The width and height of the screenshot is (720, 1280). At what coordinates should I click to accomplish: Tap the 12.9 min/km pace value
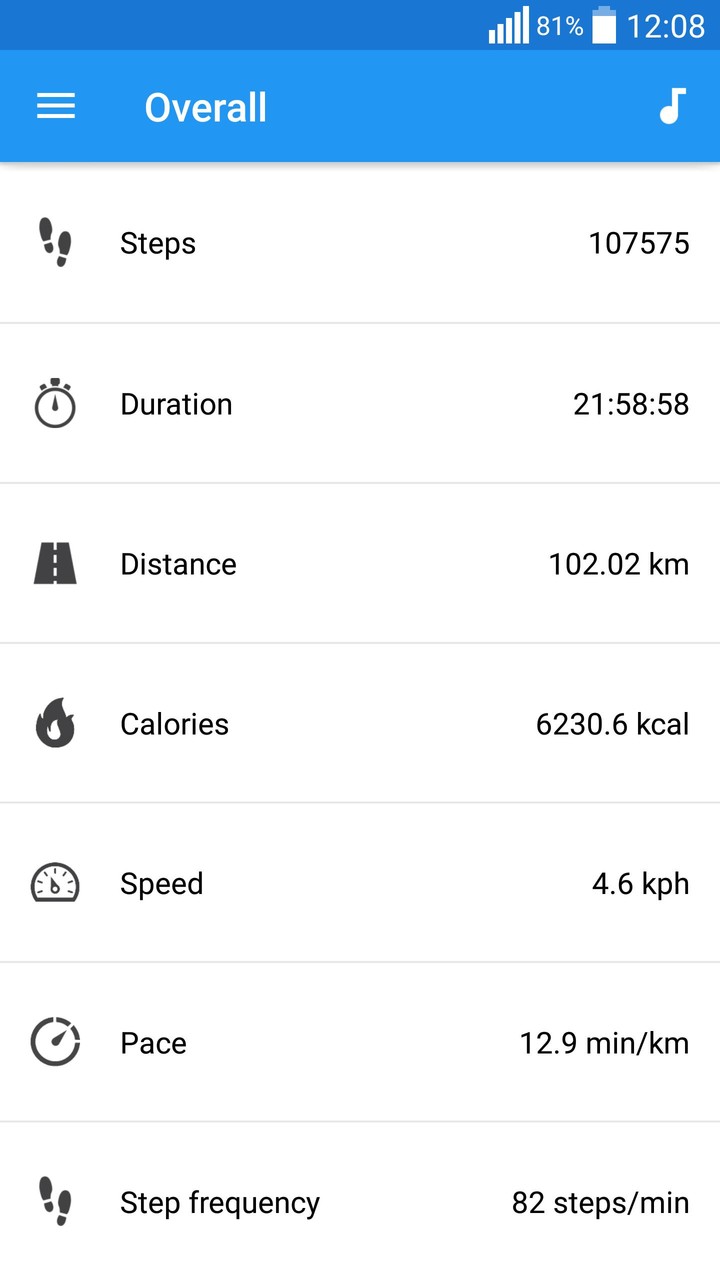604,1043
